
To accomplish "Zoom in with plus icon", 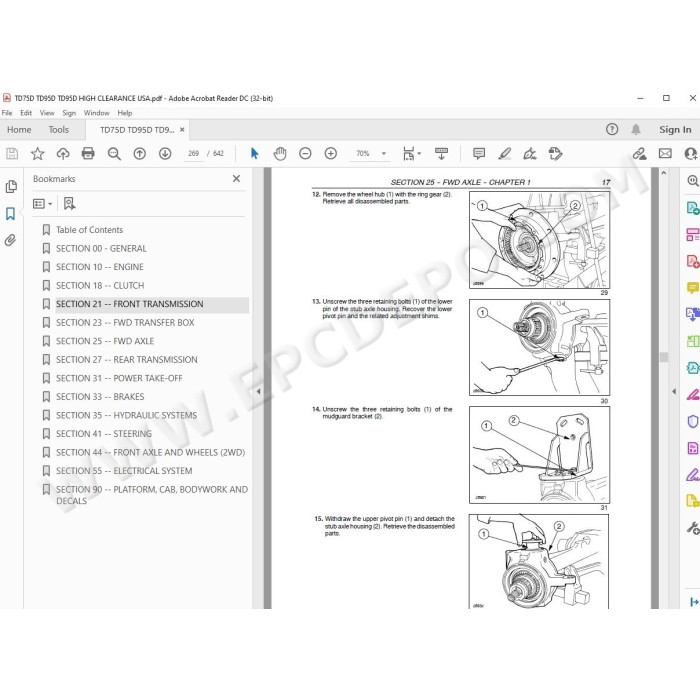I will click(x=331, y=154).
